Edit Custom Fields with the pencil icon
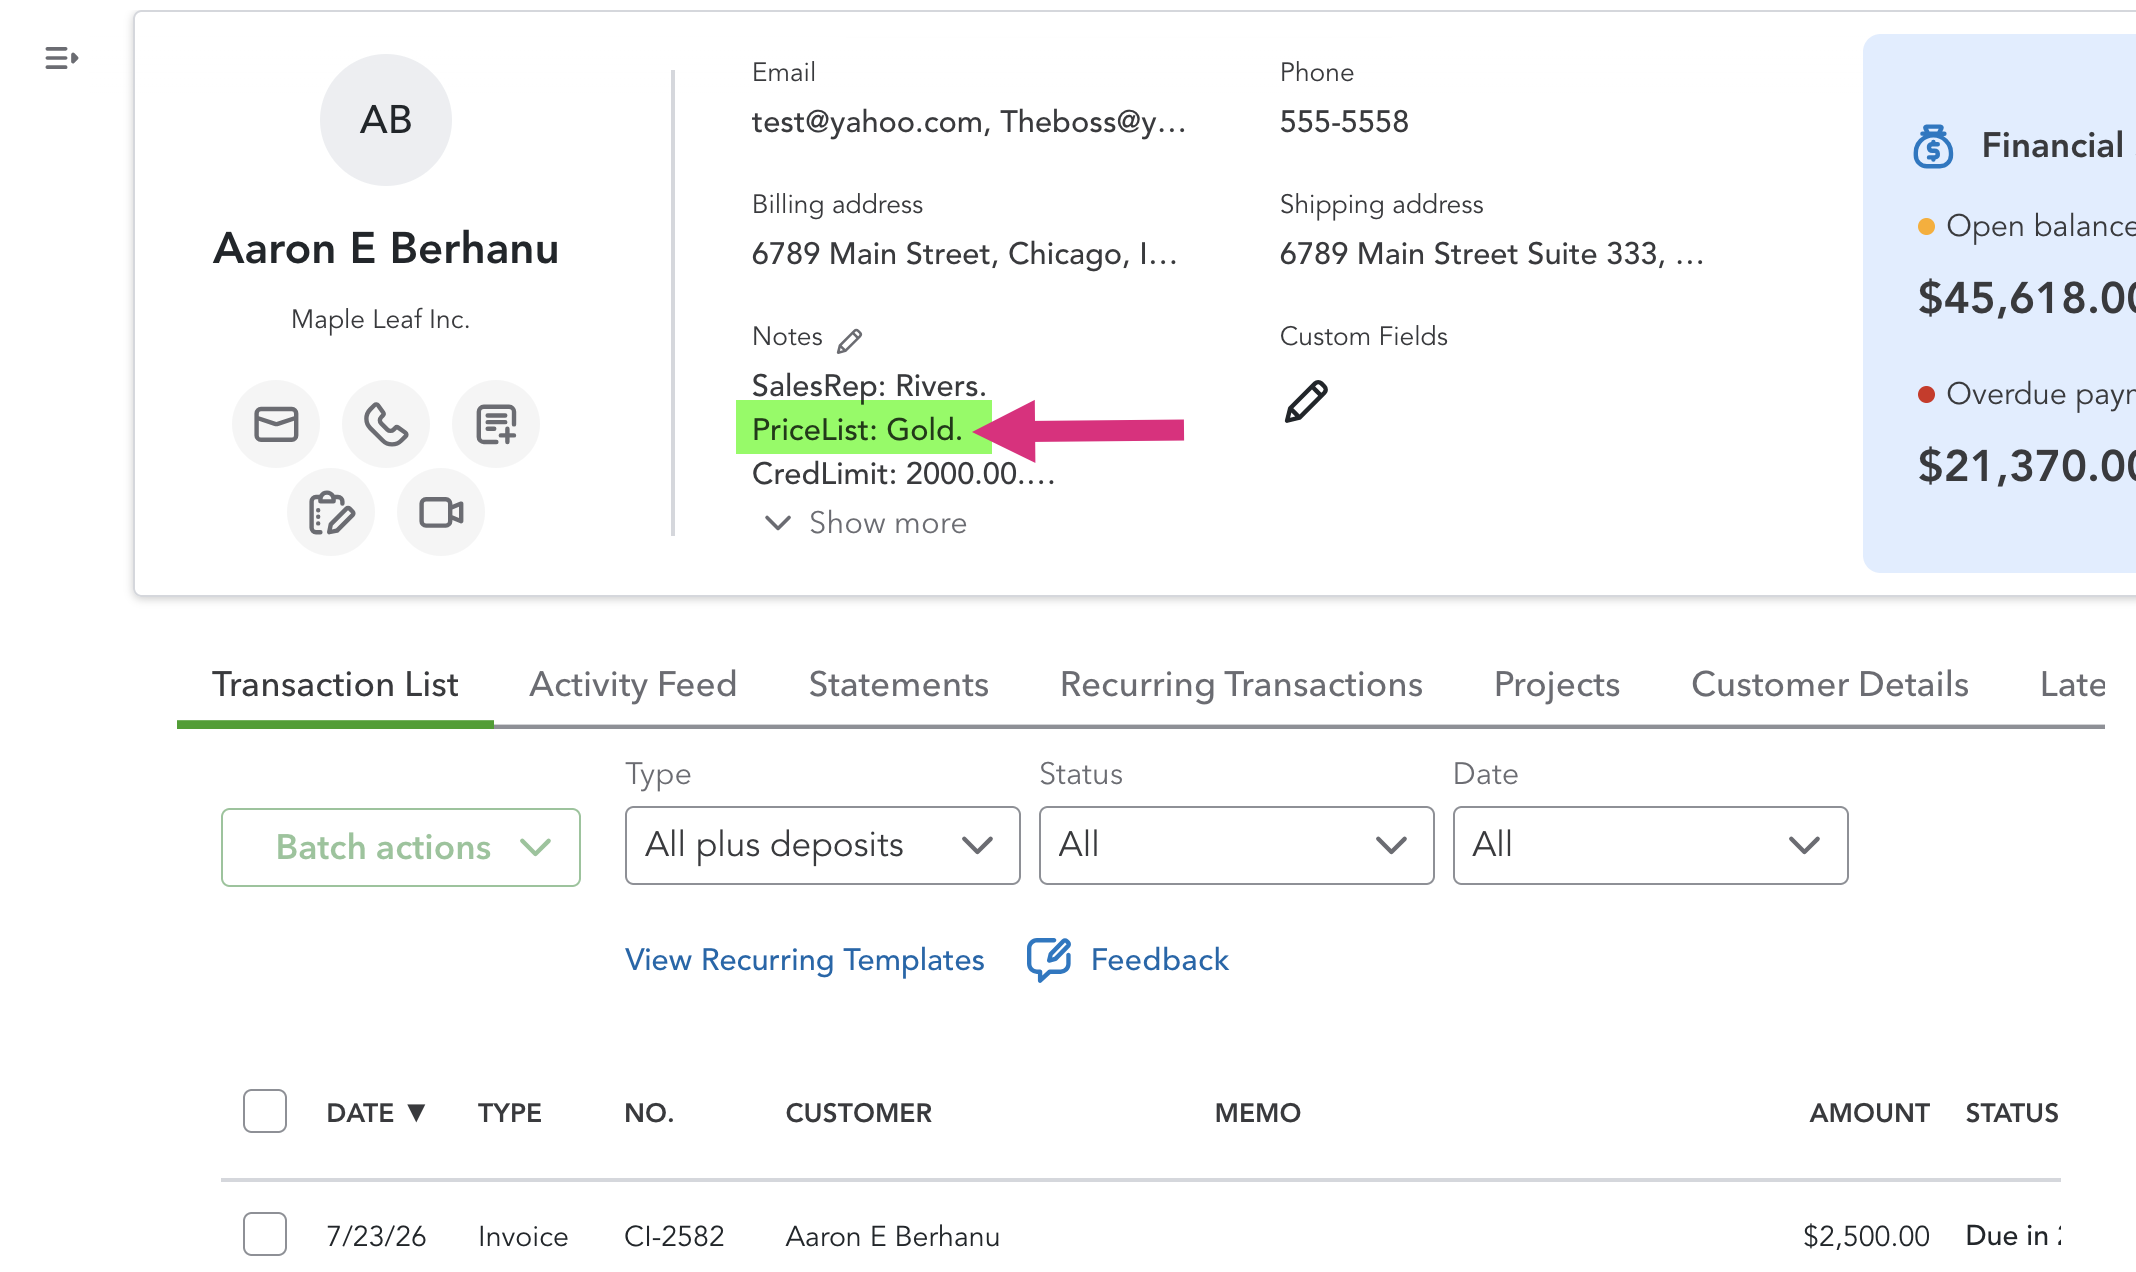Viewport: 2136px width, 1272px height. [1306, 402]
